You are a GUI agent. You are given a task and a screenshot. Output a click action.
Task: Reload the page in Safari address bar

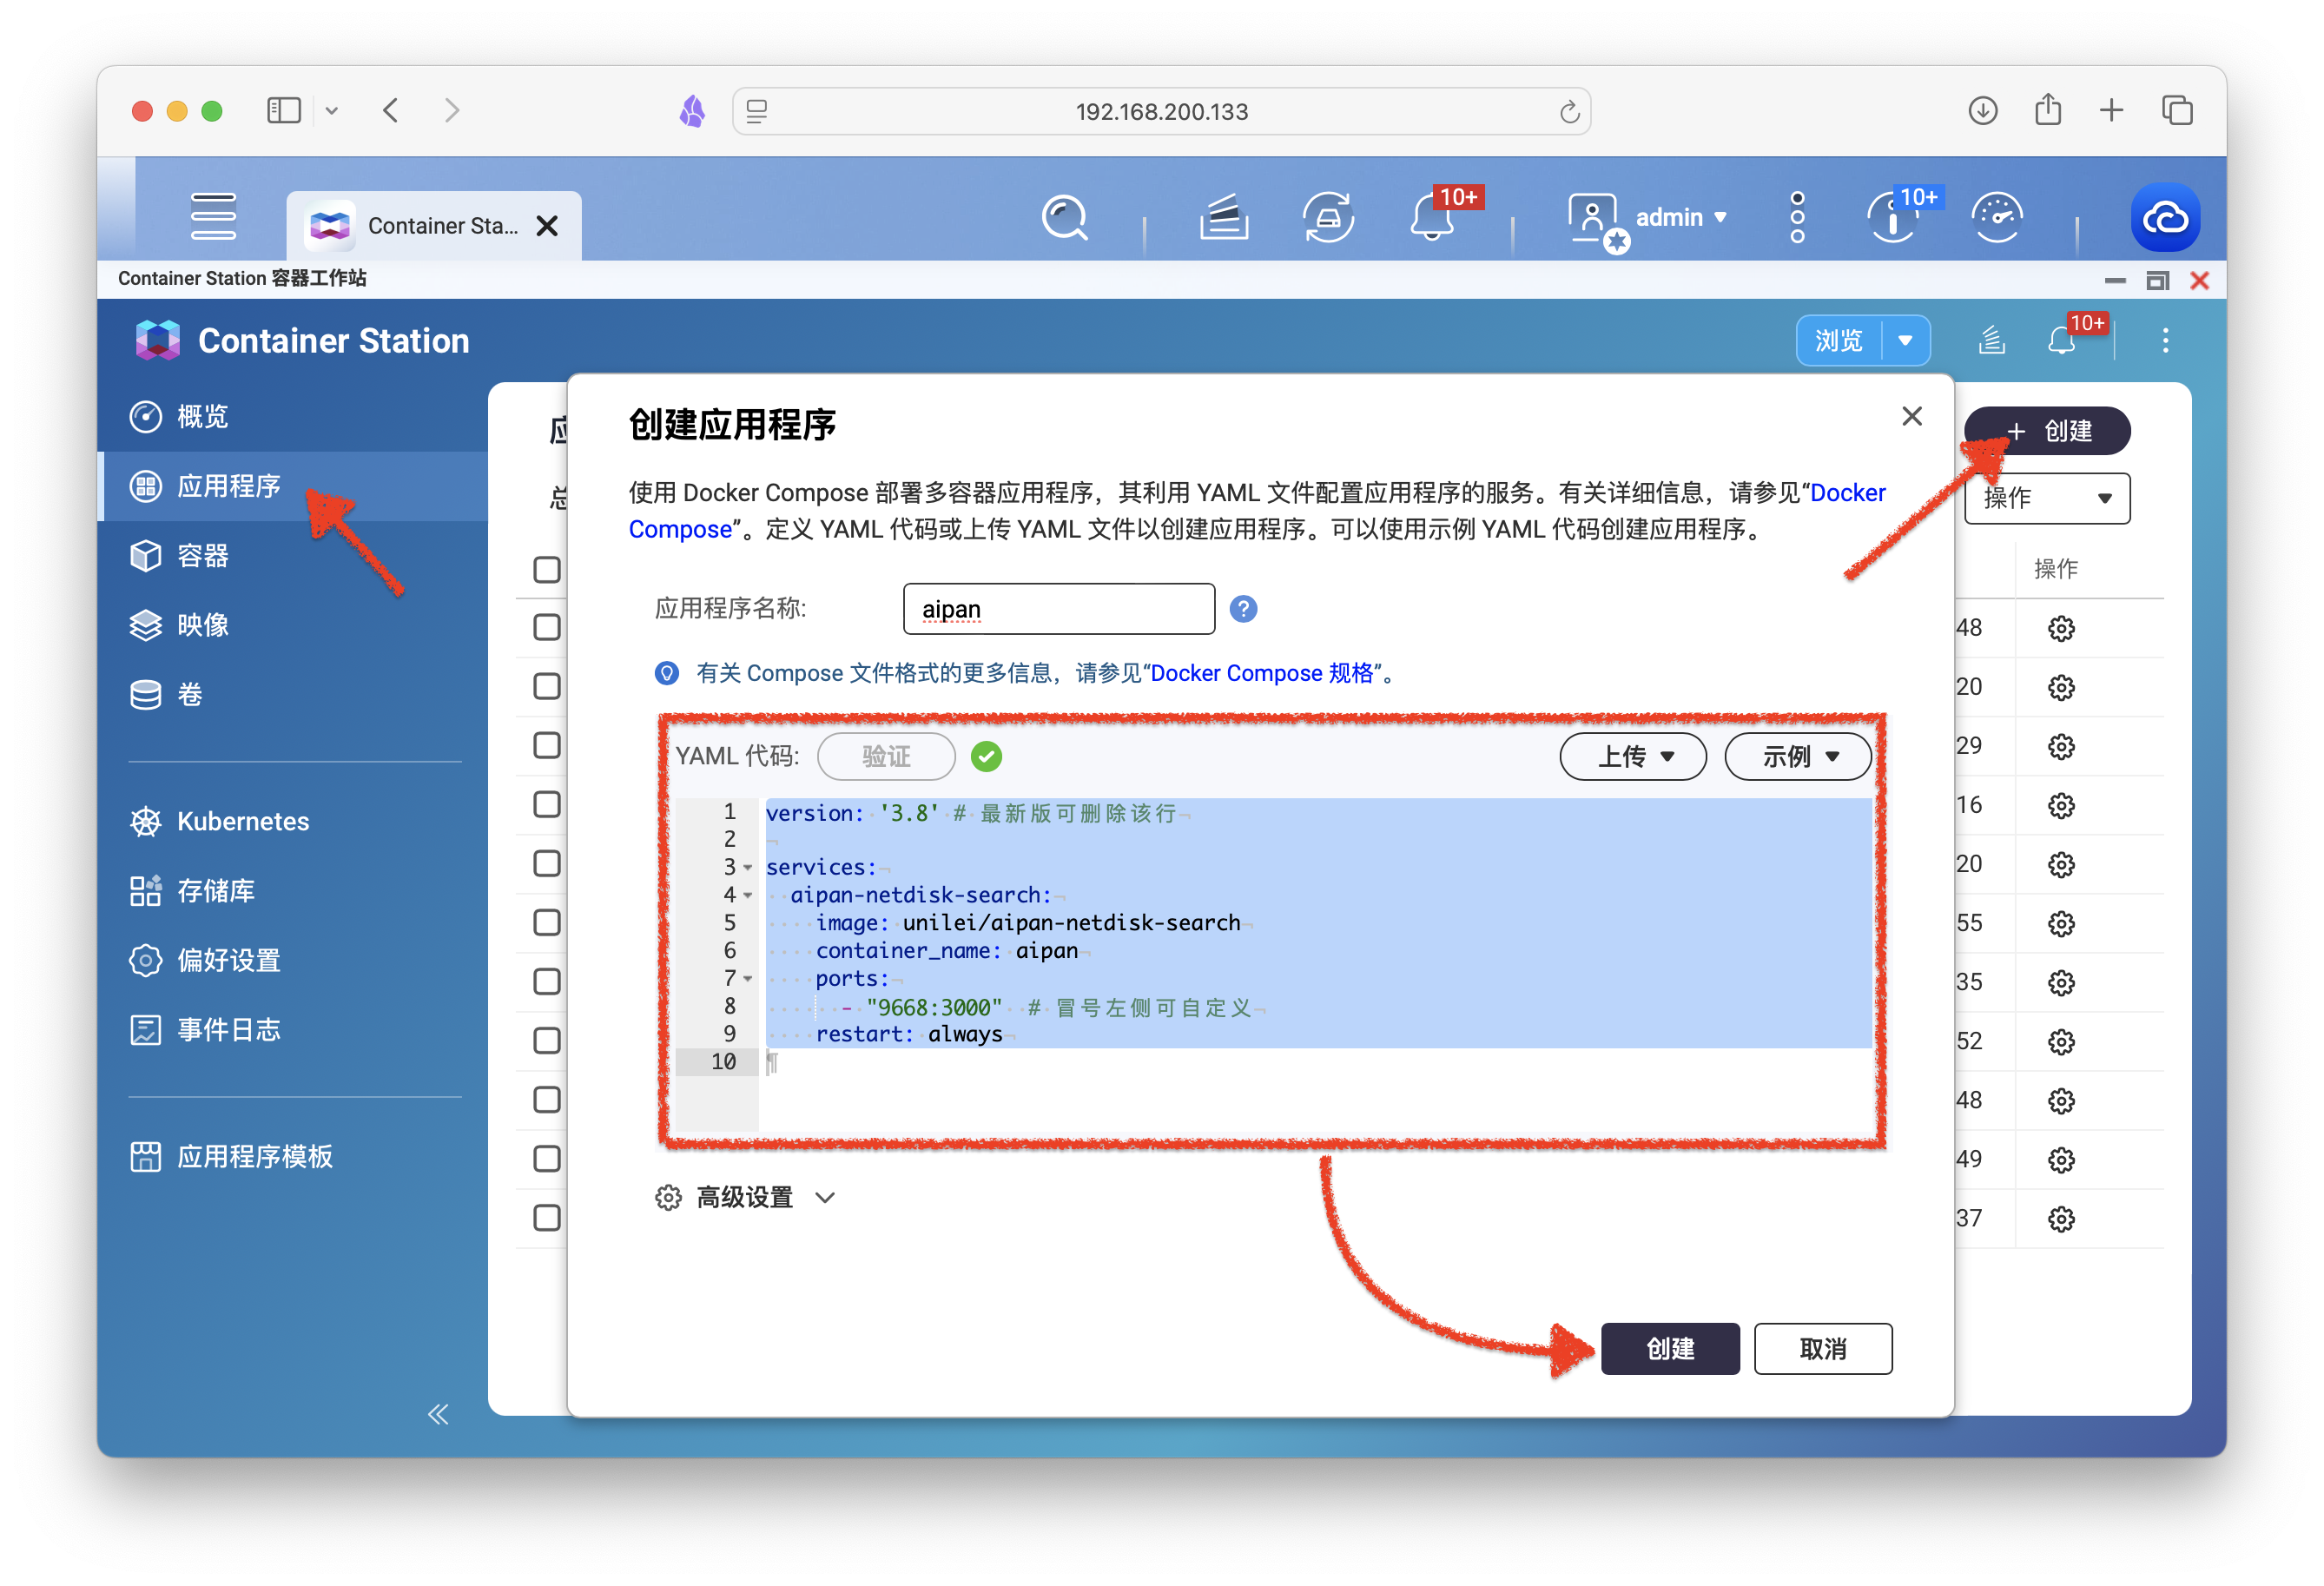click(1569, 111)
